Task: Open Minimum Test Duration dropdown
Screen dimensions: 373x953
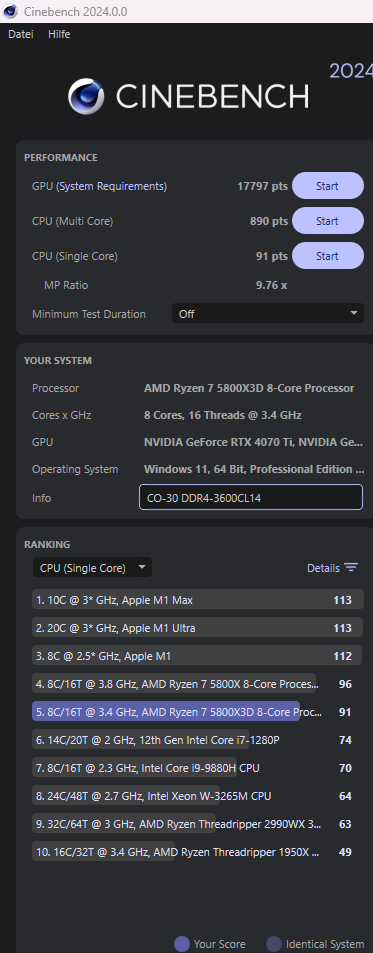Action: pos(268,314)
